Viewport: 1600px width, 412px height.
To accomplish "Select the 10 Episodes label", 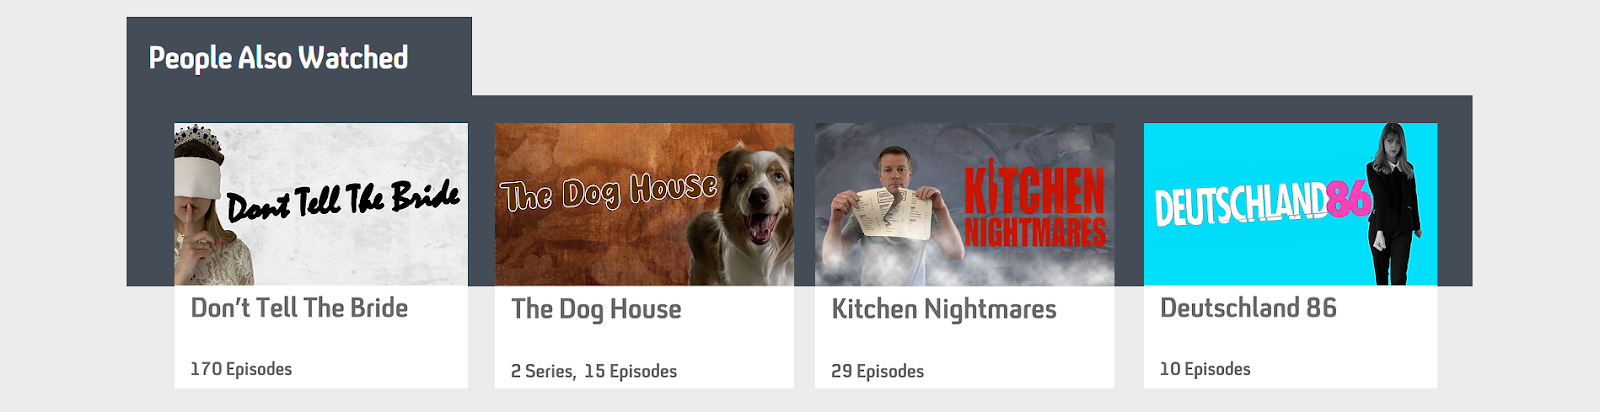I will coord(1205,369).
